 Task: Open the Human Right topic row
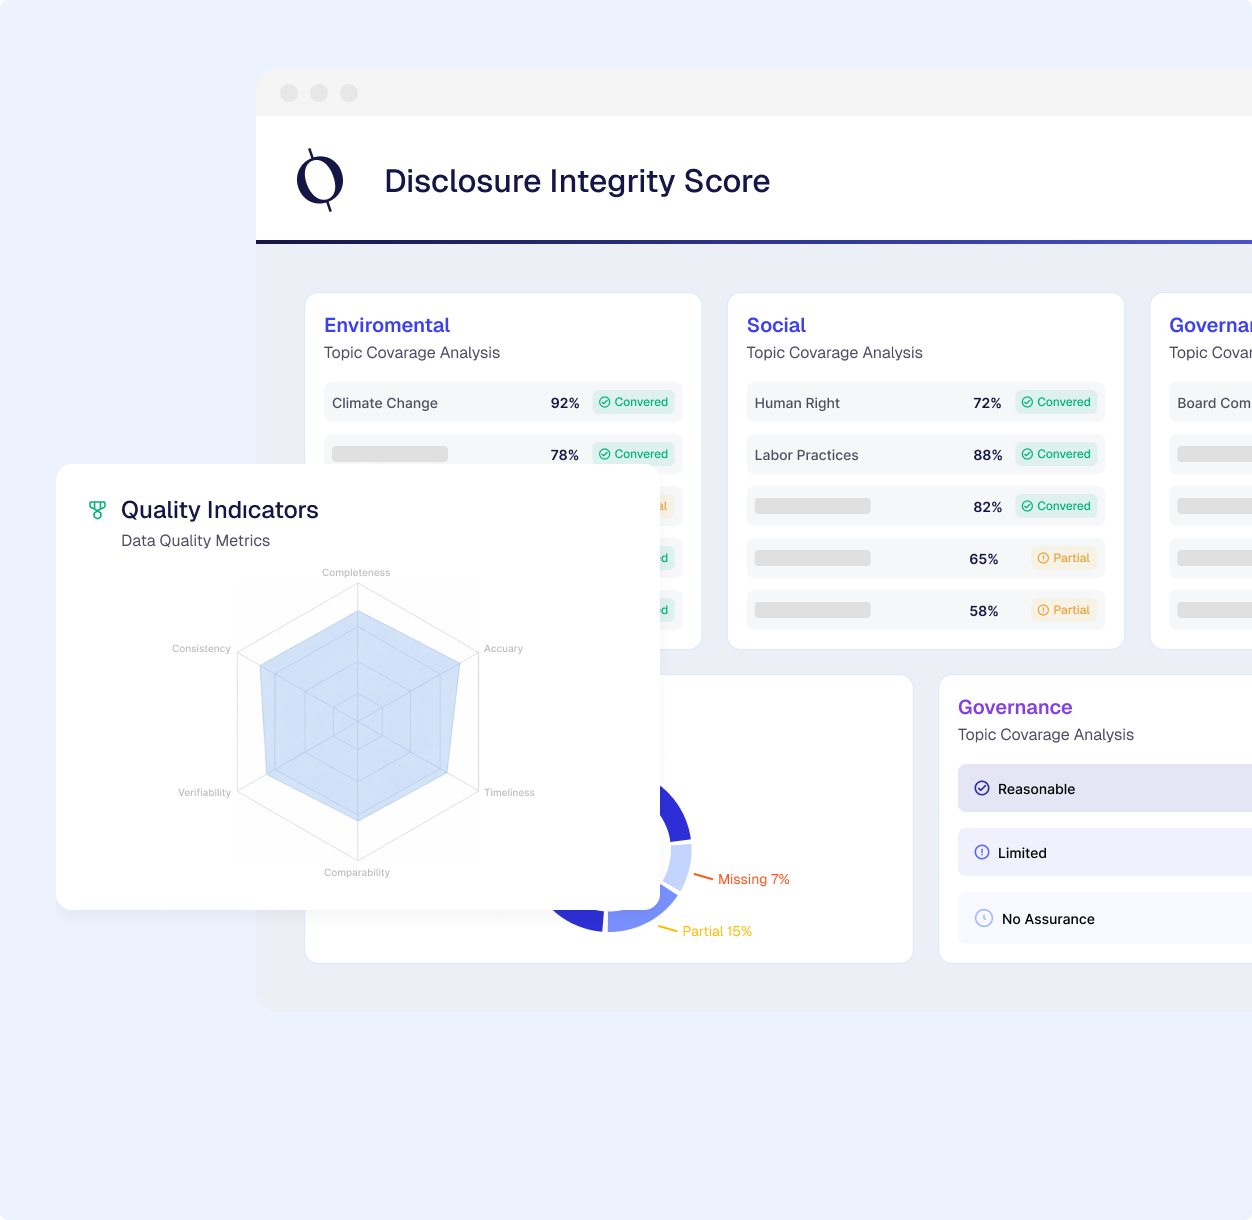[x=797, y=403]
